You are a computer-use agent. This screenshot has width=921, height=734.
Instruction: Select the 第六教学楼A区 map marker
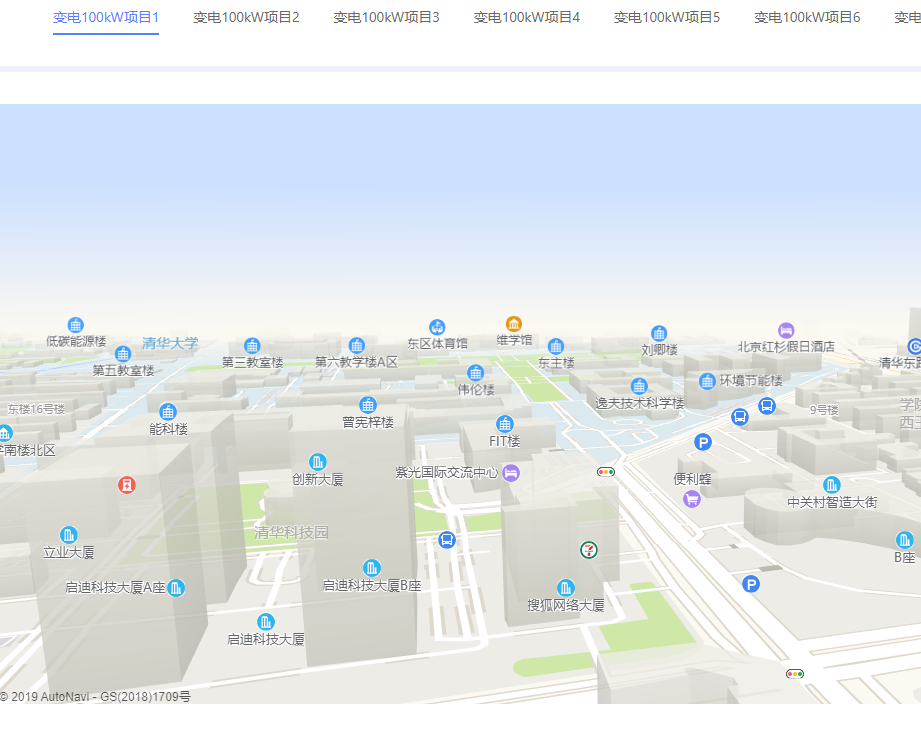tap(357, 345)
